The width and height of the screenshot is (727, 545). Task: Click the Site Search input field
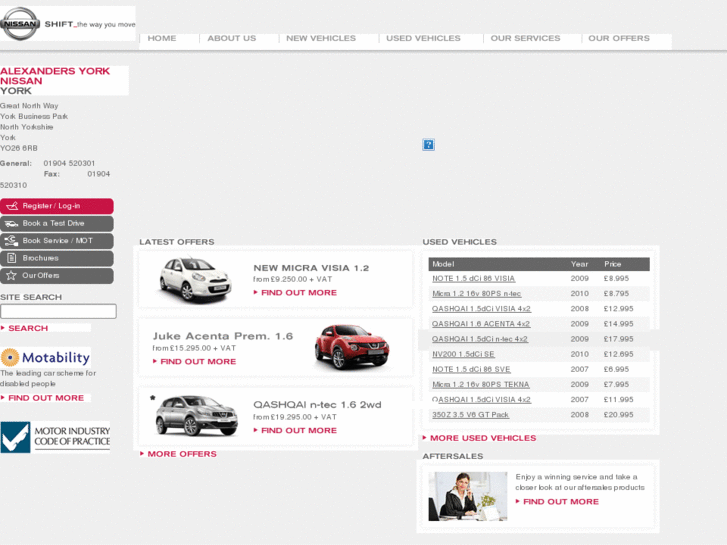[x=58, y=311]
